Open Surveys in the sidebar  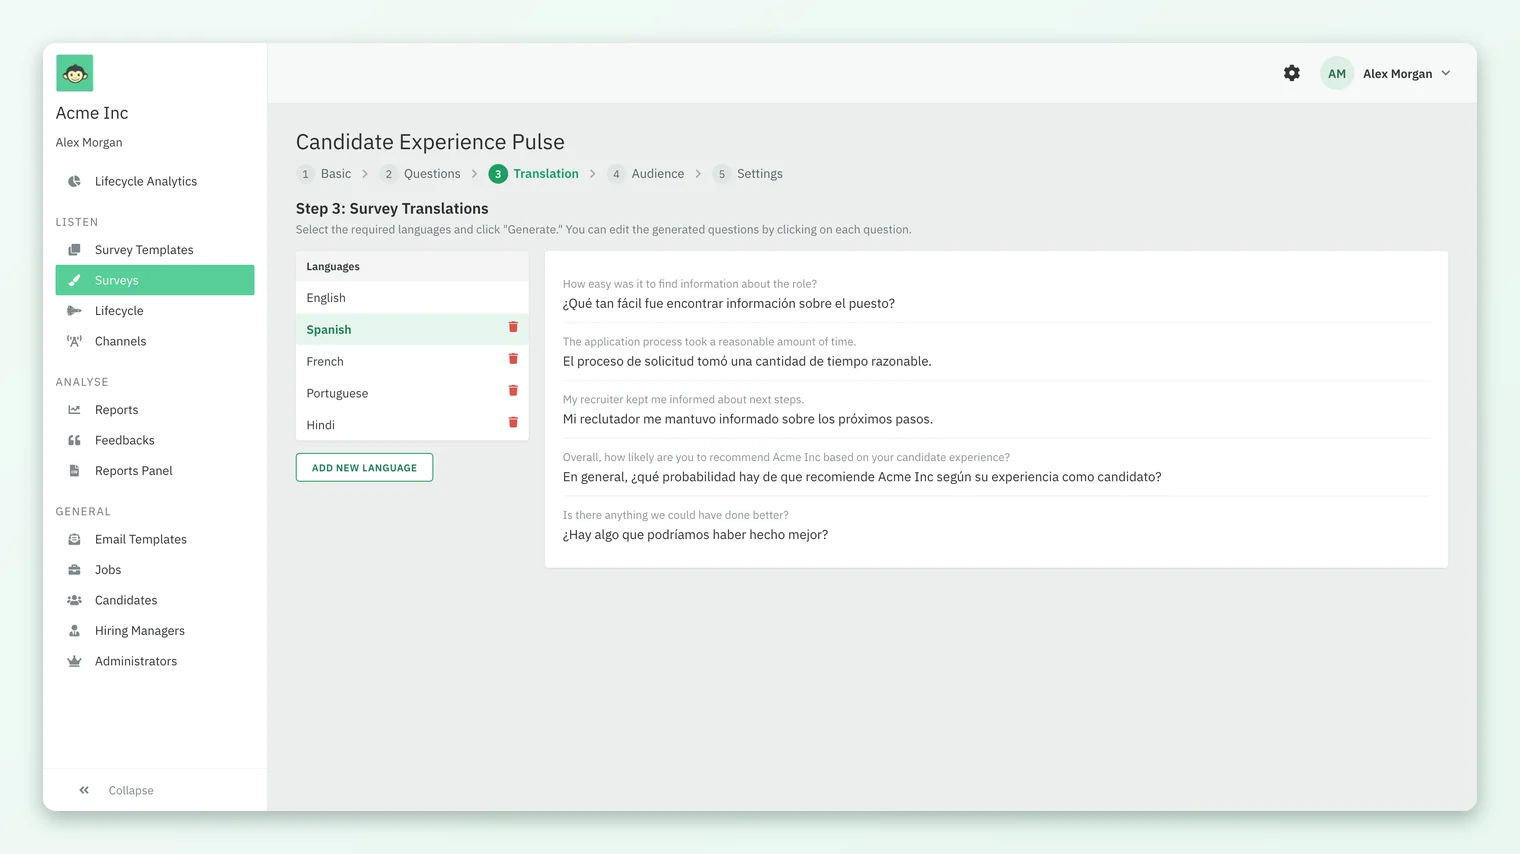click(x=155, y=280)
